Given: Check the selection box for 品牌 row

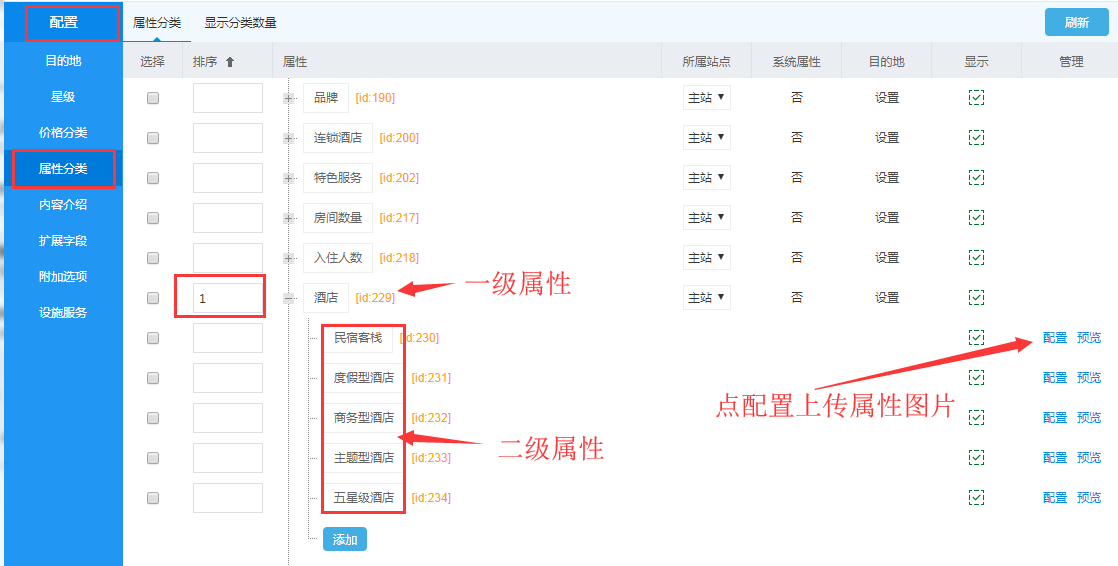Looking at the screenshot, I should click(153, 98).
